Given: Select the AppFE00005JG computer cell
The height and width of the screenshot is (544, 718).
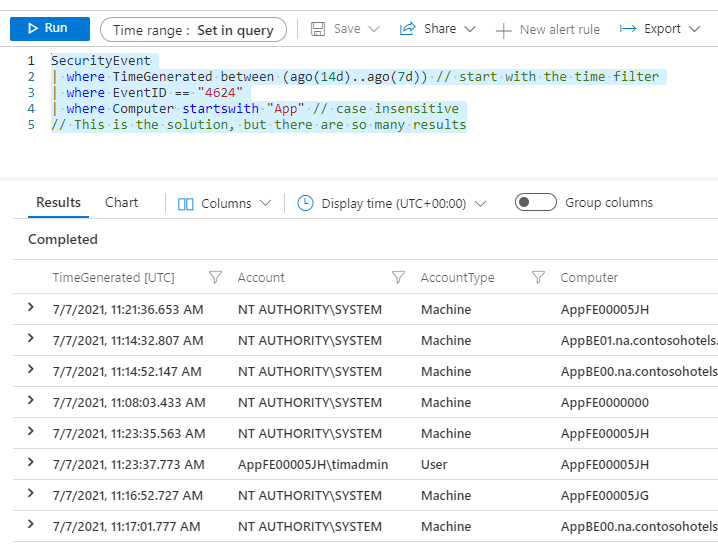Looking at the screenshot, I should click(x=605, y=495).
